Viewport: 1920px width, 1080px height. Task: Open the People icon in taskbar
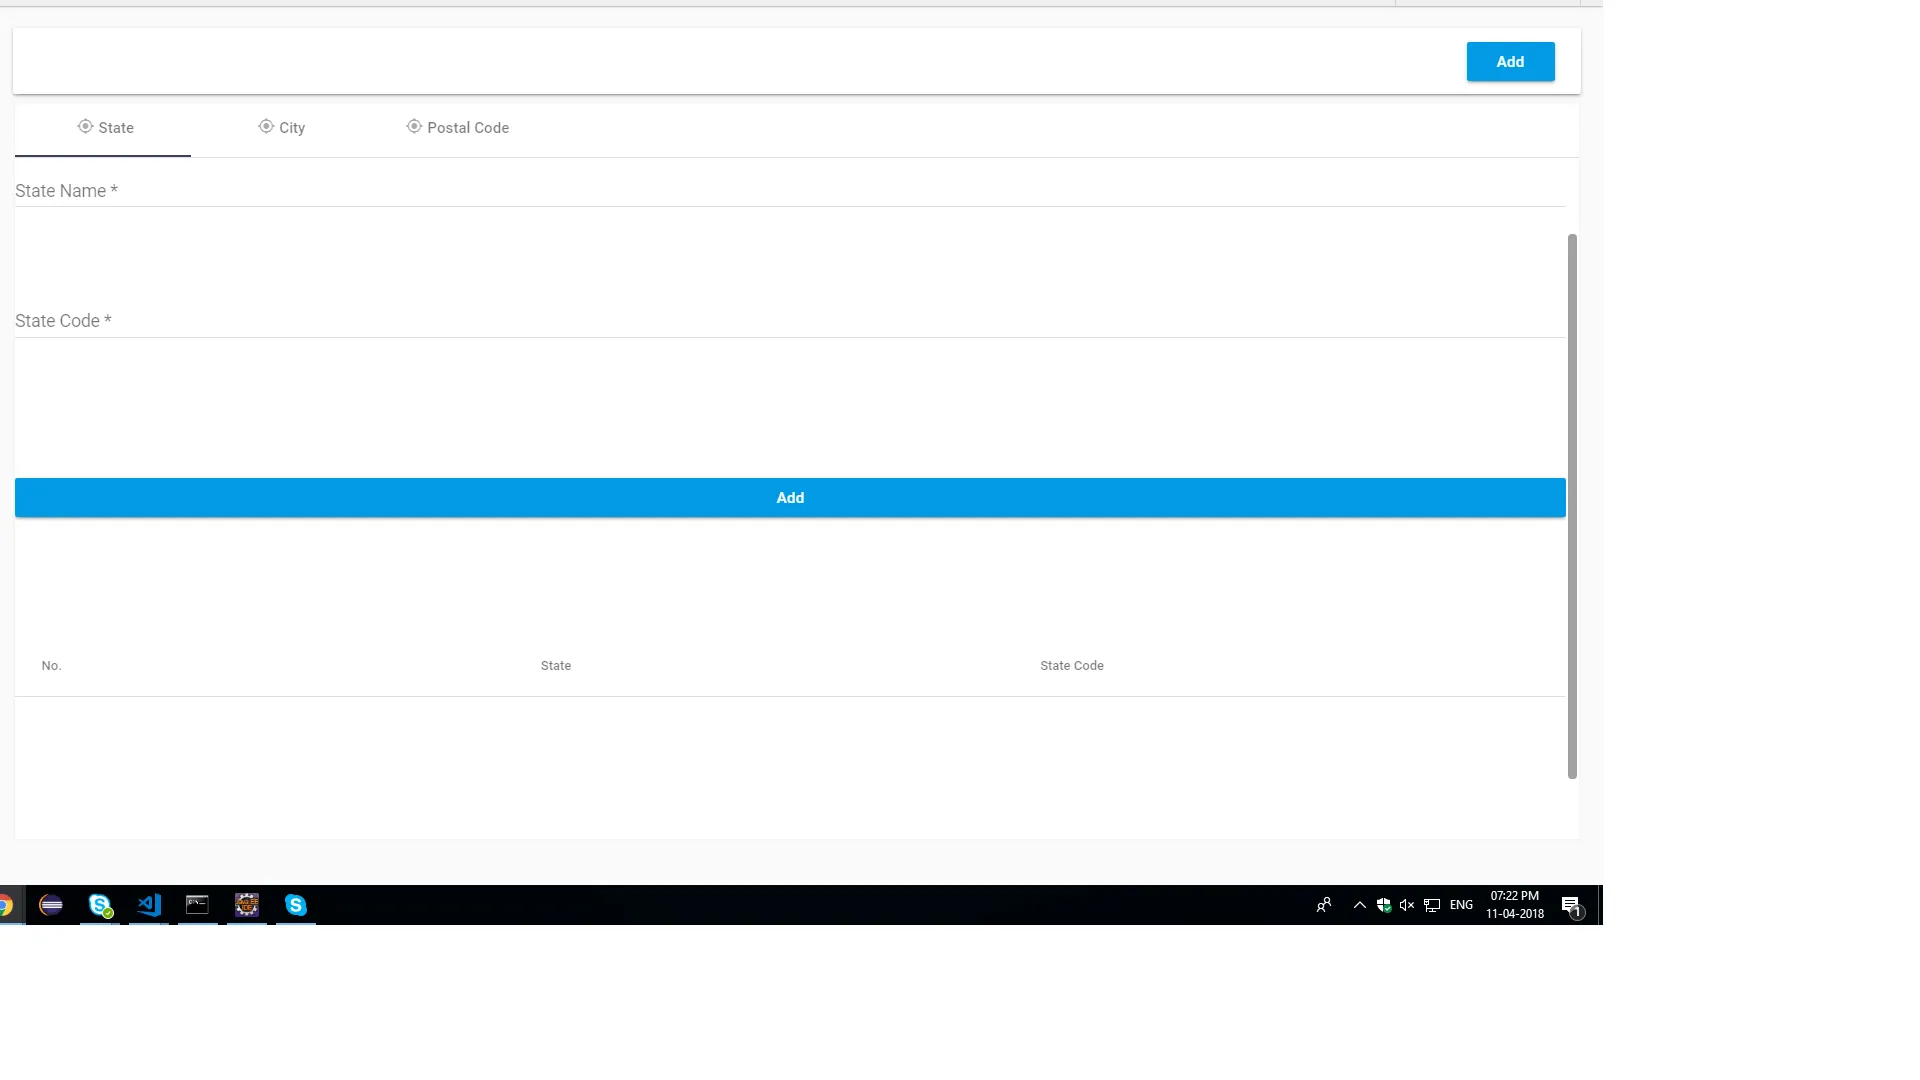point(1324,905)
